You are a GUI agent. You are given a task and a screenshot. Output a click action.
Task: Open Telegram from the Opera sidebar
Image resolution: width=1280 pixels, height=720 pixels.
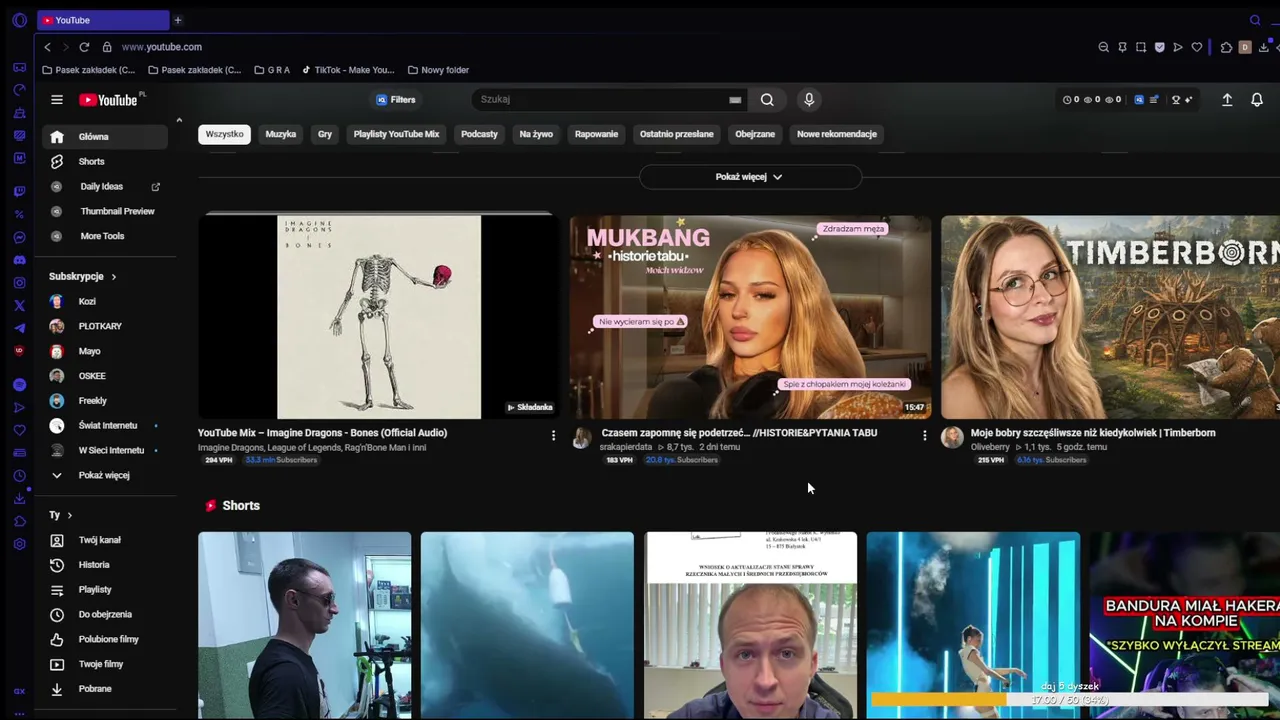[x=19, y=328]
